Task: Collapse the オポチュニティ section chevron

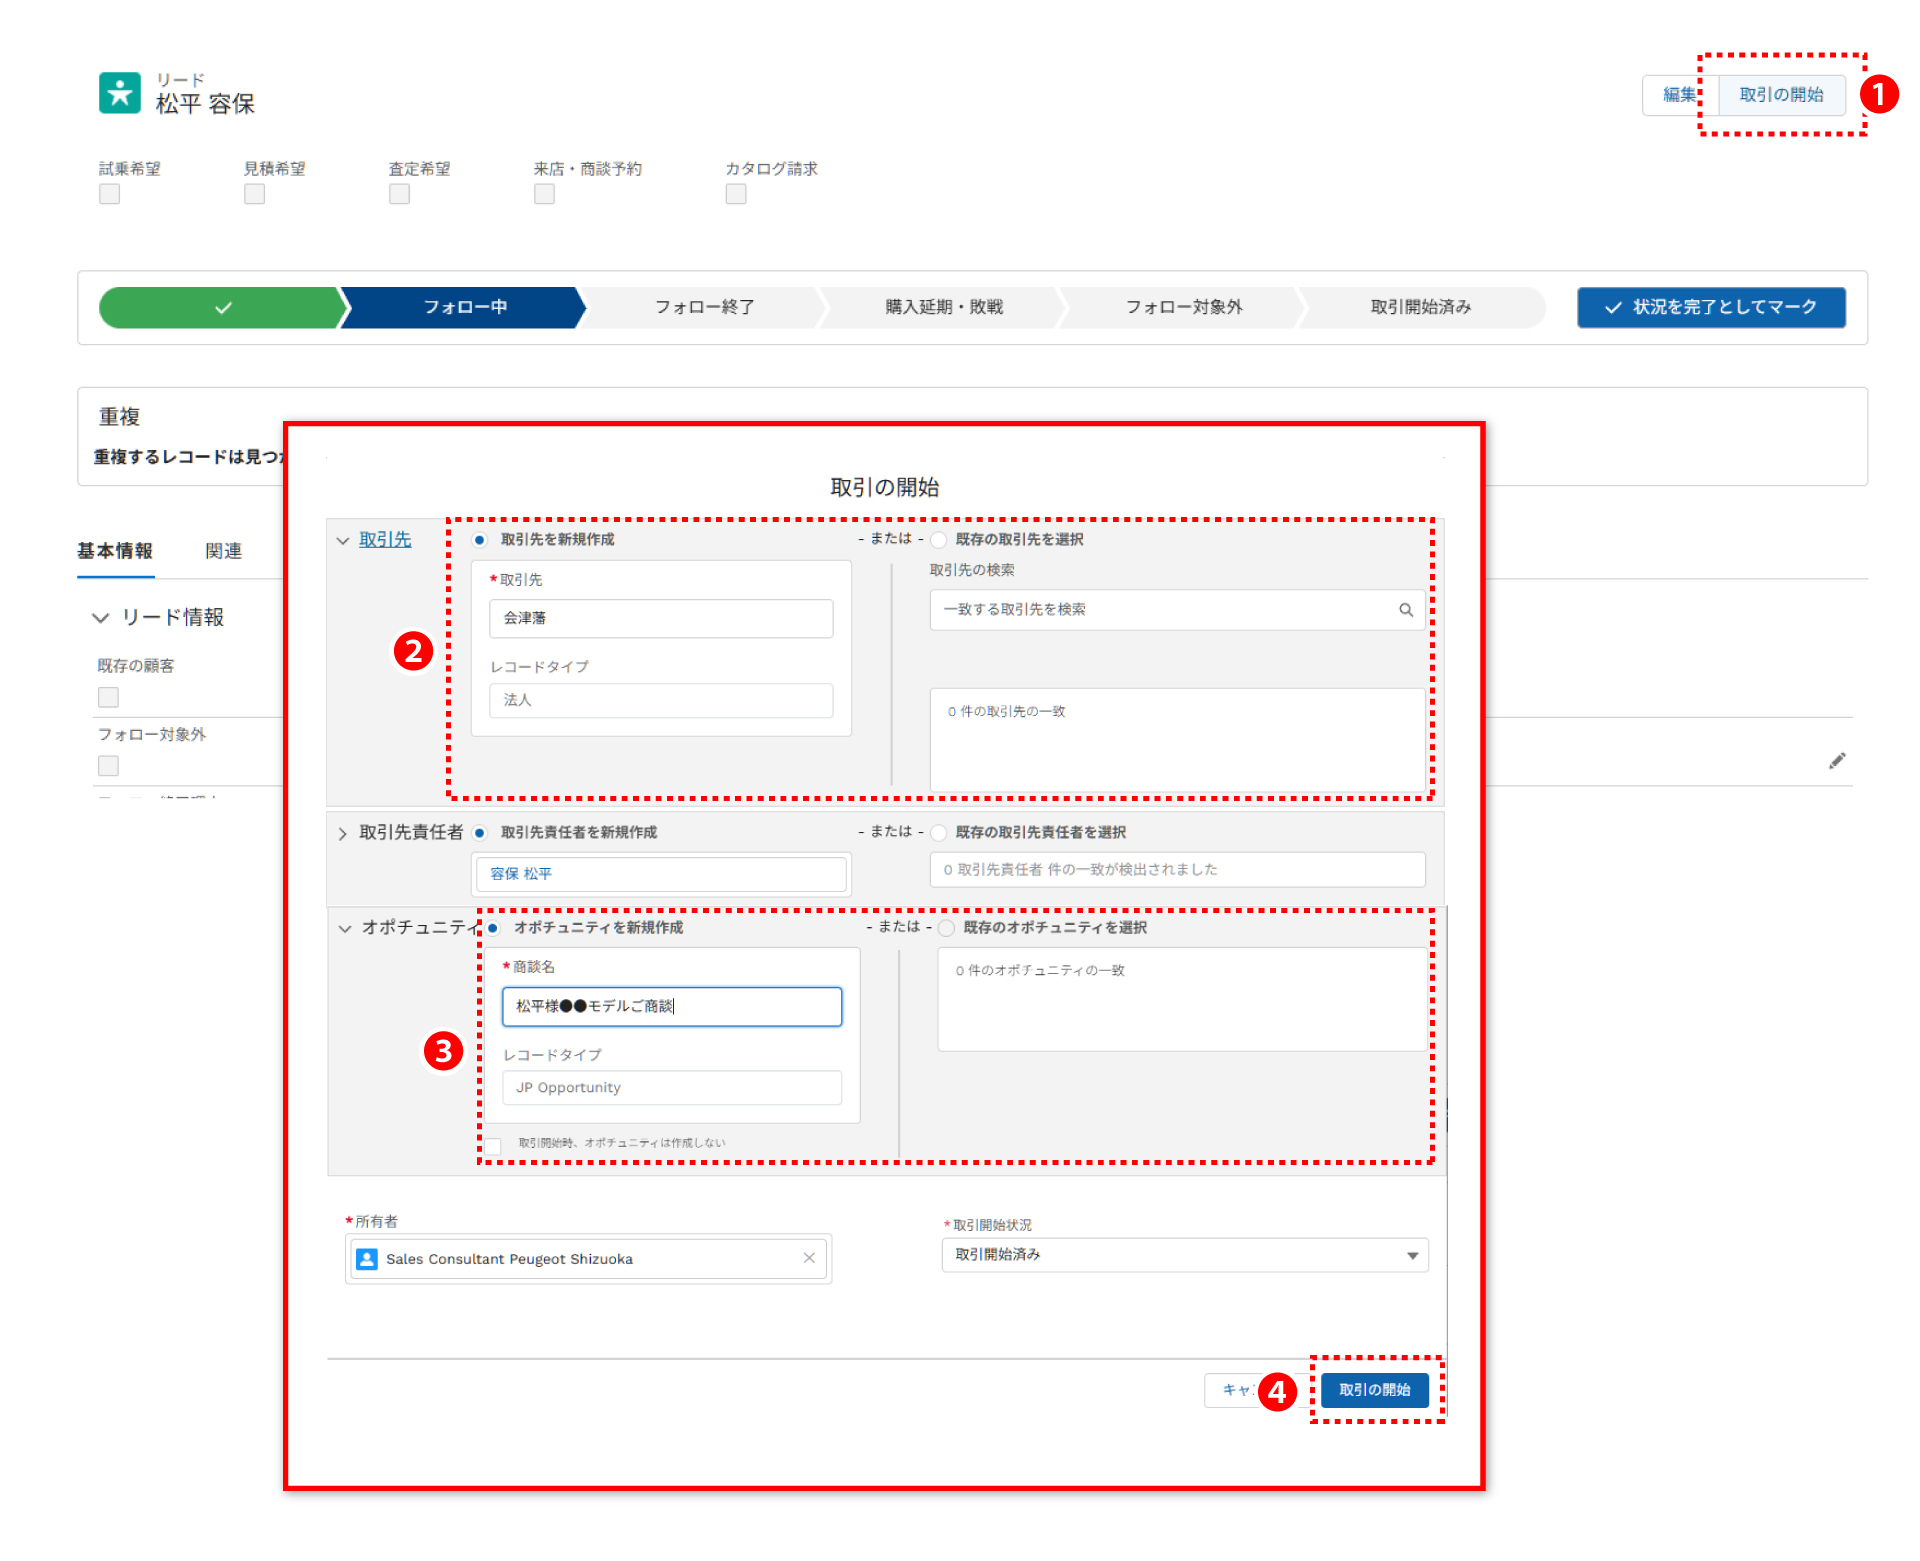Action: point(345,929)
